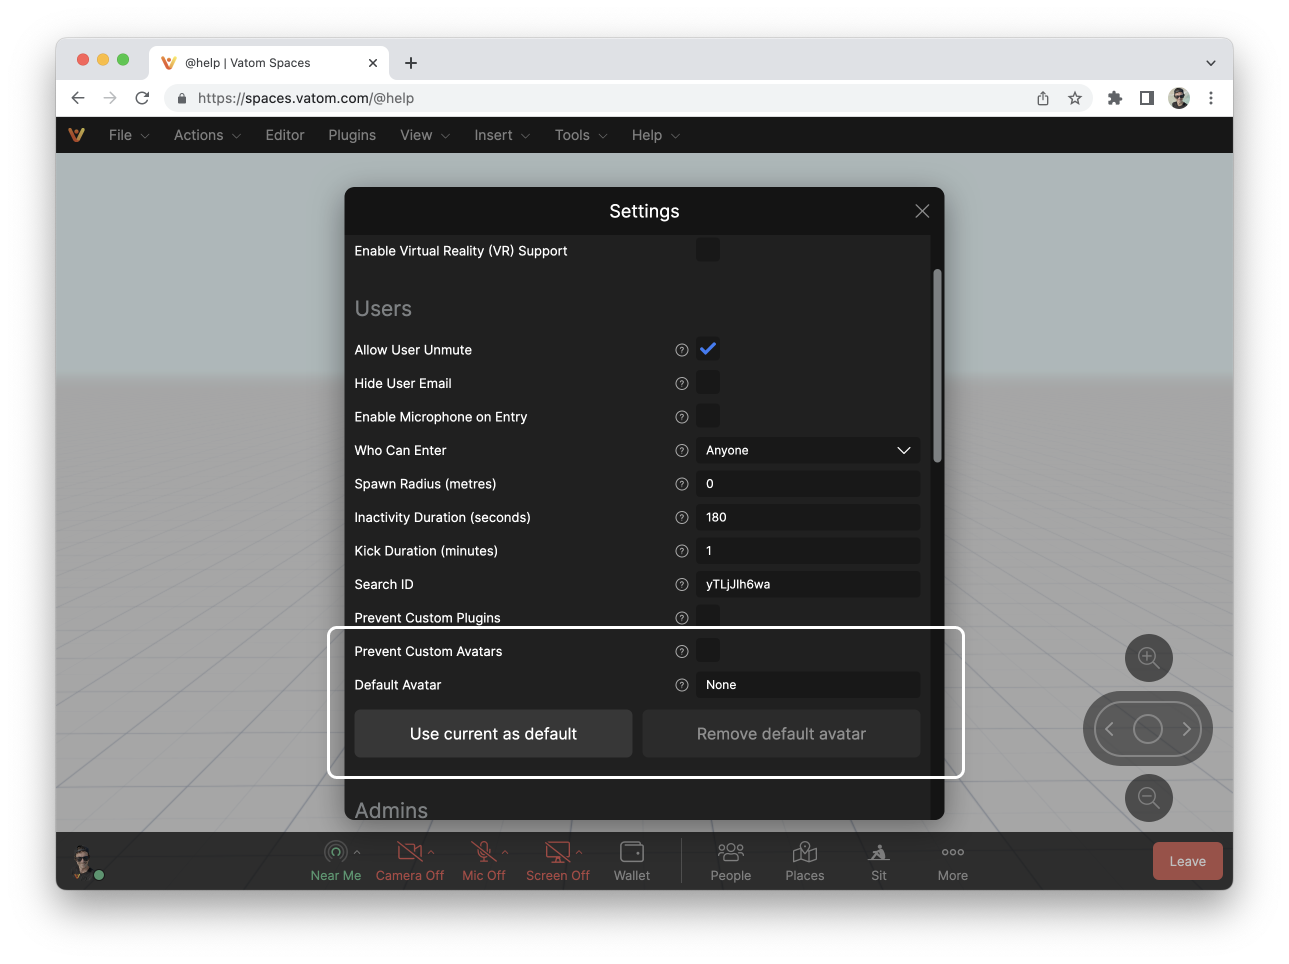Image resolution: width=1289 pixels, height=964 pixels.
Task: Zoom out with the magnifier minus icon
Action: click(x=1149, y=798)
